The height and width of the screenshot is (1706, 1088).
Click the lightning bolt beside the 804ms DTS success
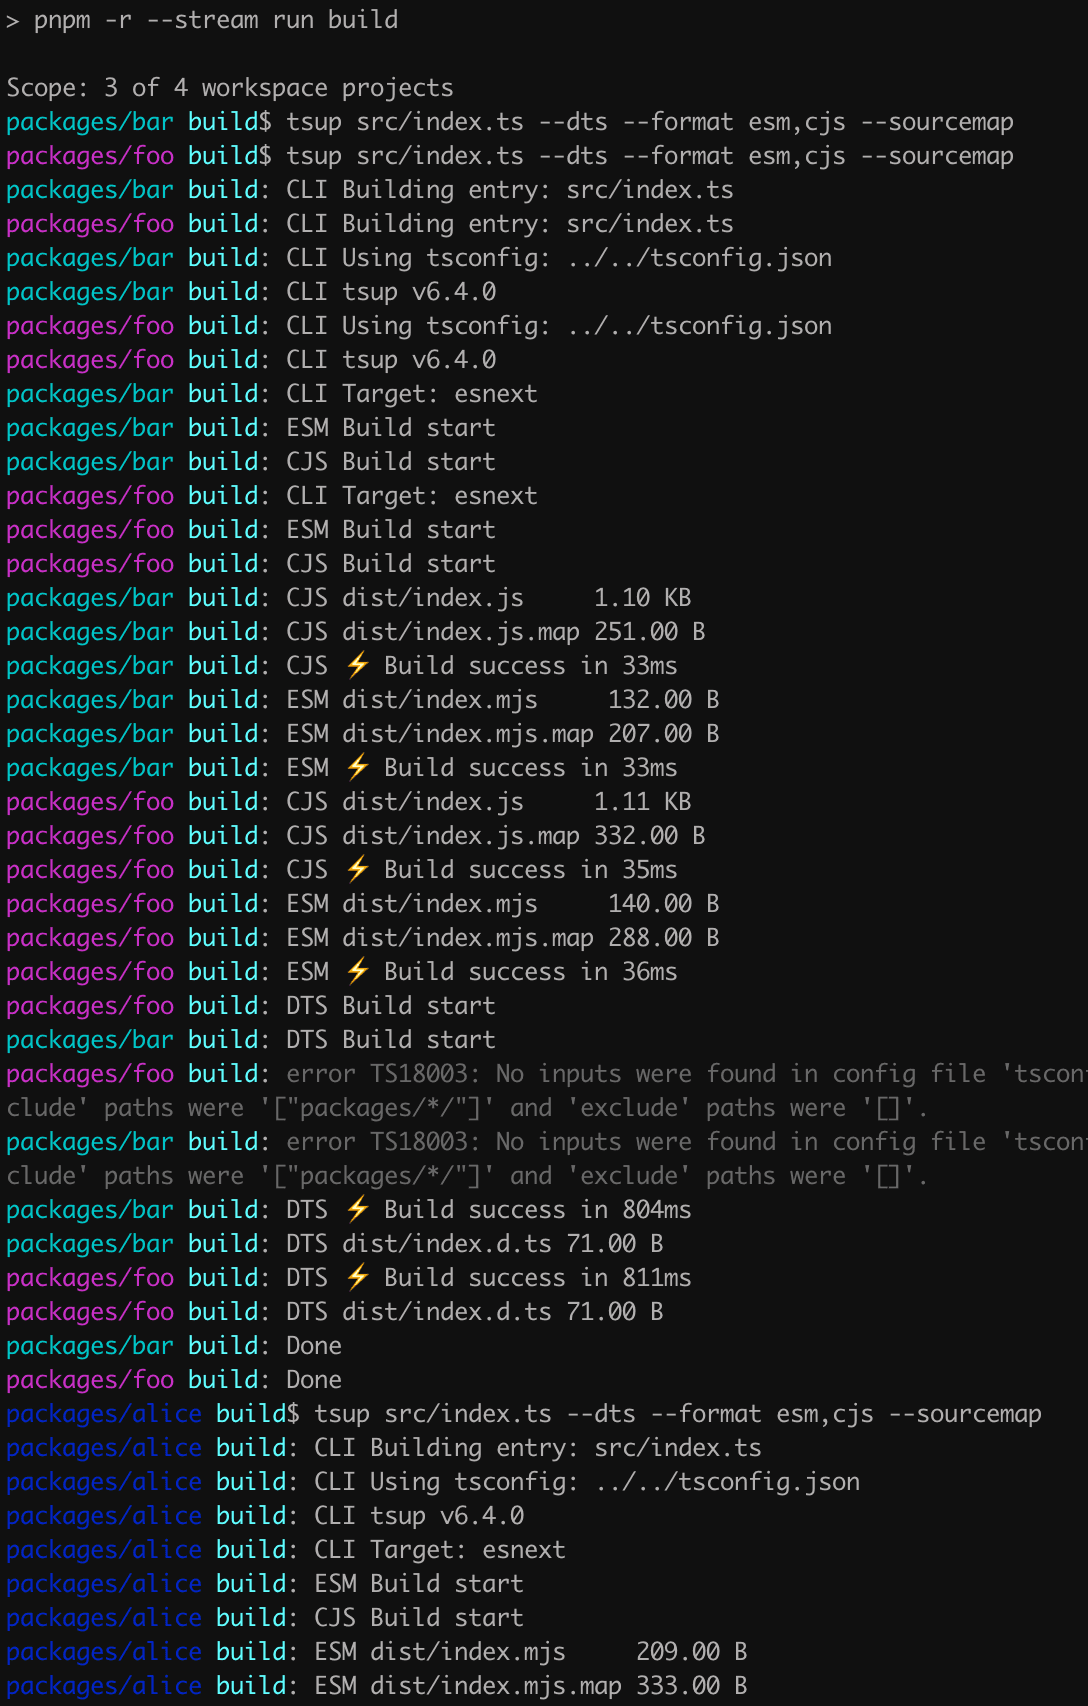358,1210
